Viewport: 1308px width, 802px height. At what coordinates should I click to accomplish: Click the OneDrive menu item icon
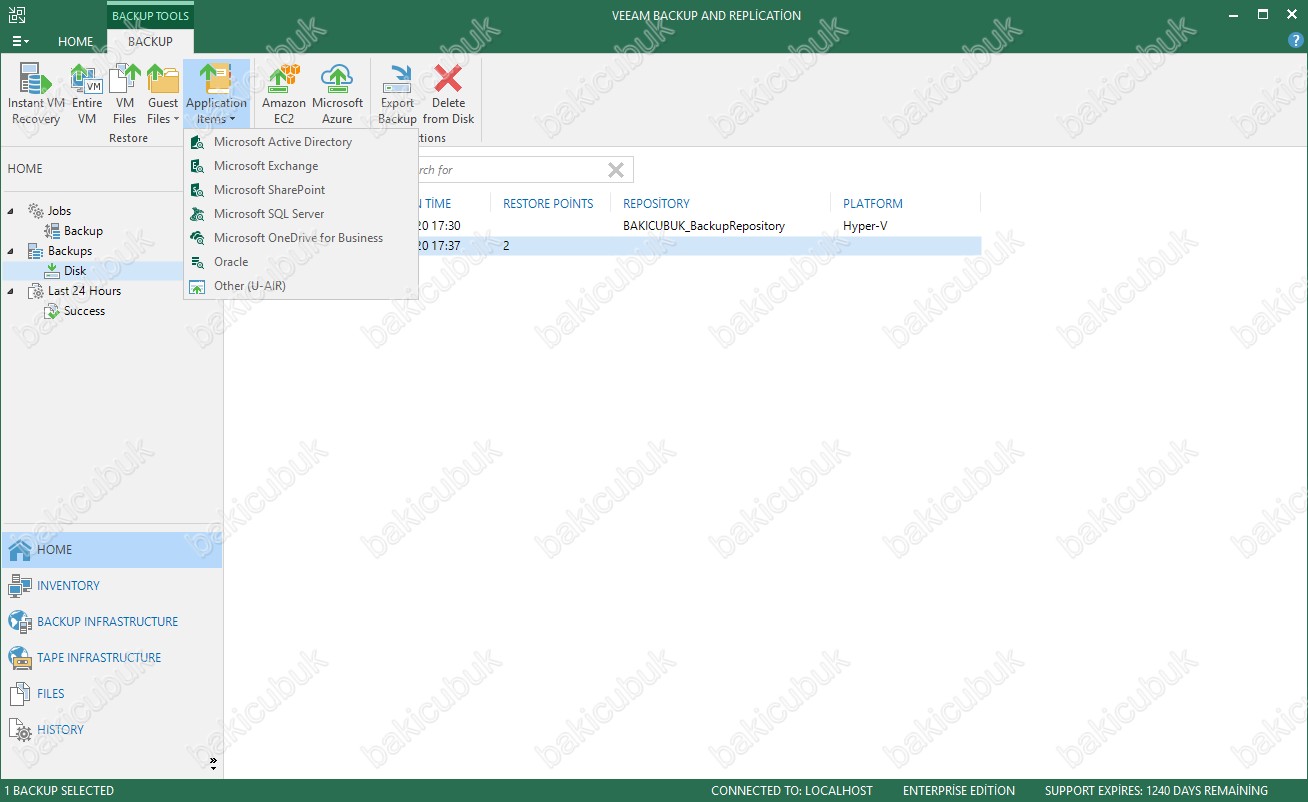coord(198,238)
